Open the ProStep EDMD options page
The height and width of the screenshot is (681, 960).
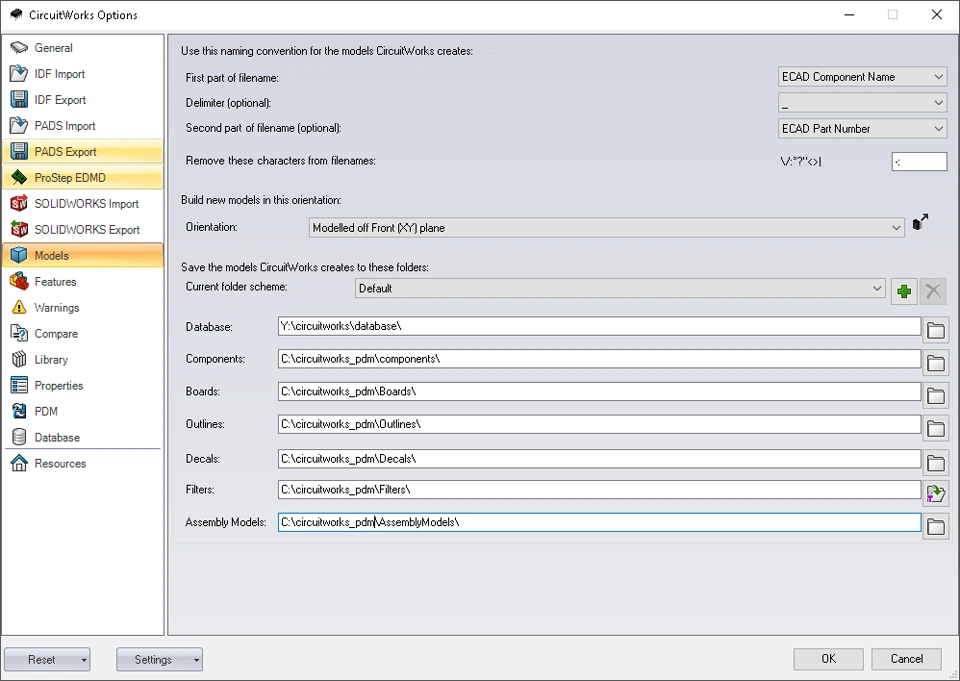coord(70,178)
